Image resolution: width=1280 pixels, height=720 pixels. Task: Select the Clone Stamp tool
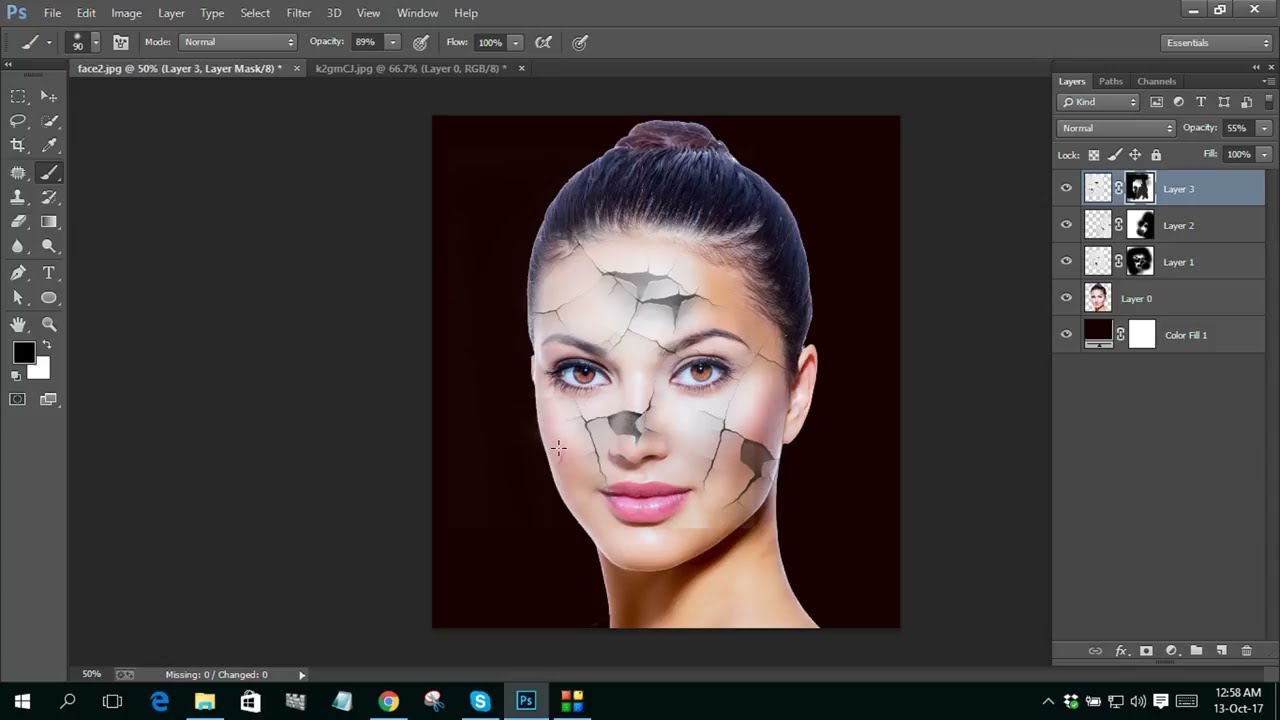(18, 198)
